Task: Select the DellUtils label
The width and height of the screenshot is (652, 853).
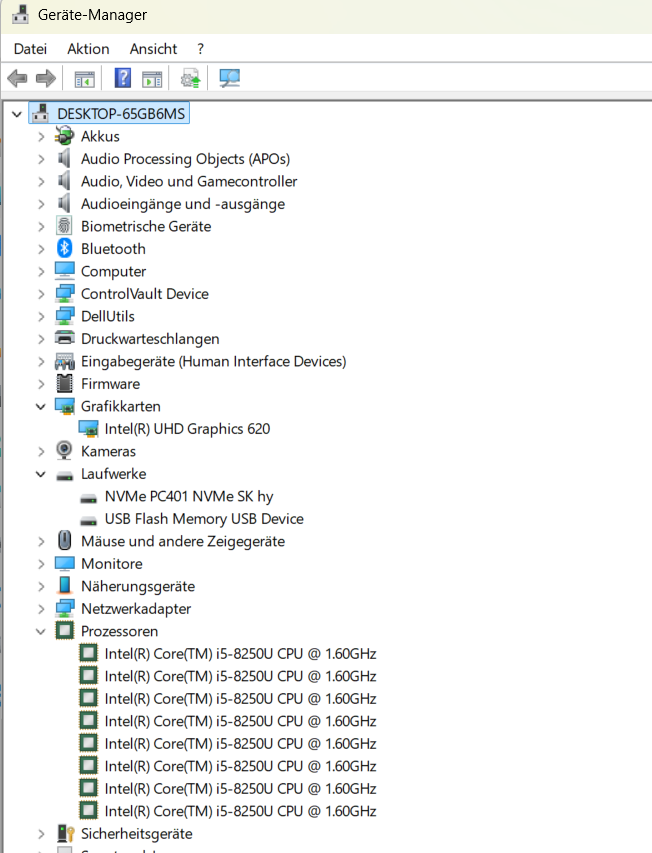Action: (x=108, y=316)
